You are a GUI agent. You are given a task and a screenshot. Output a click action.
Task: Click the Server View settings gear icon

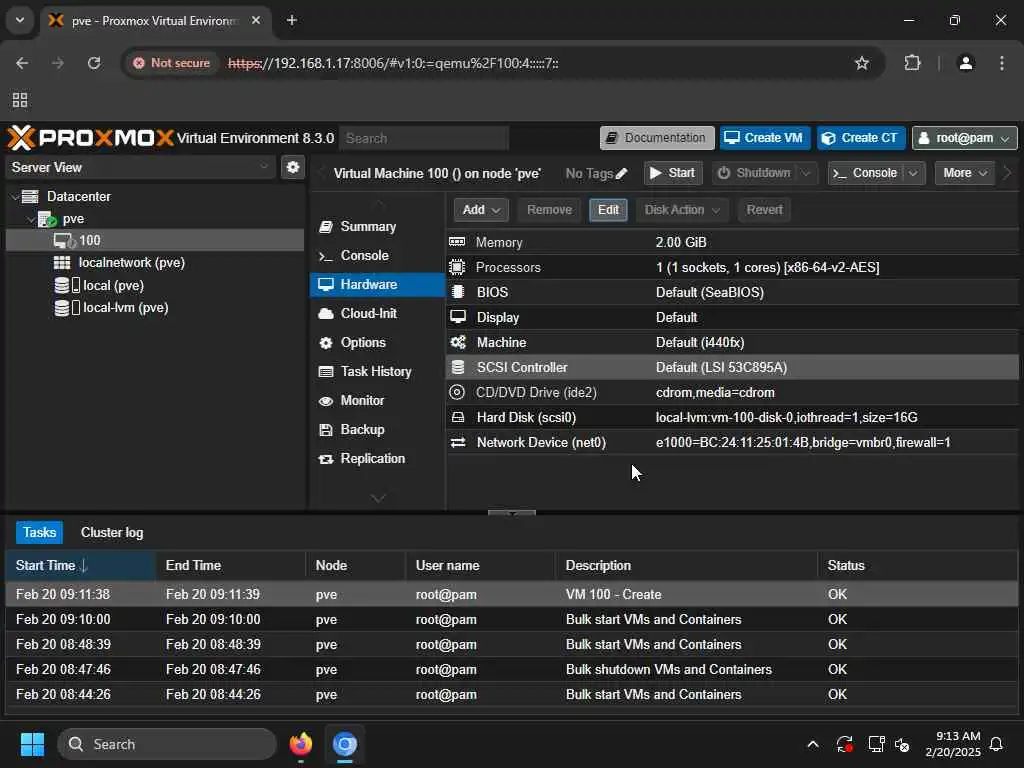(293, 167)
